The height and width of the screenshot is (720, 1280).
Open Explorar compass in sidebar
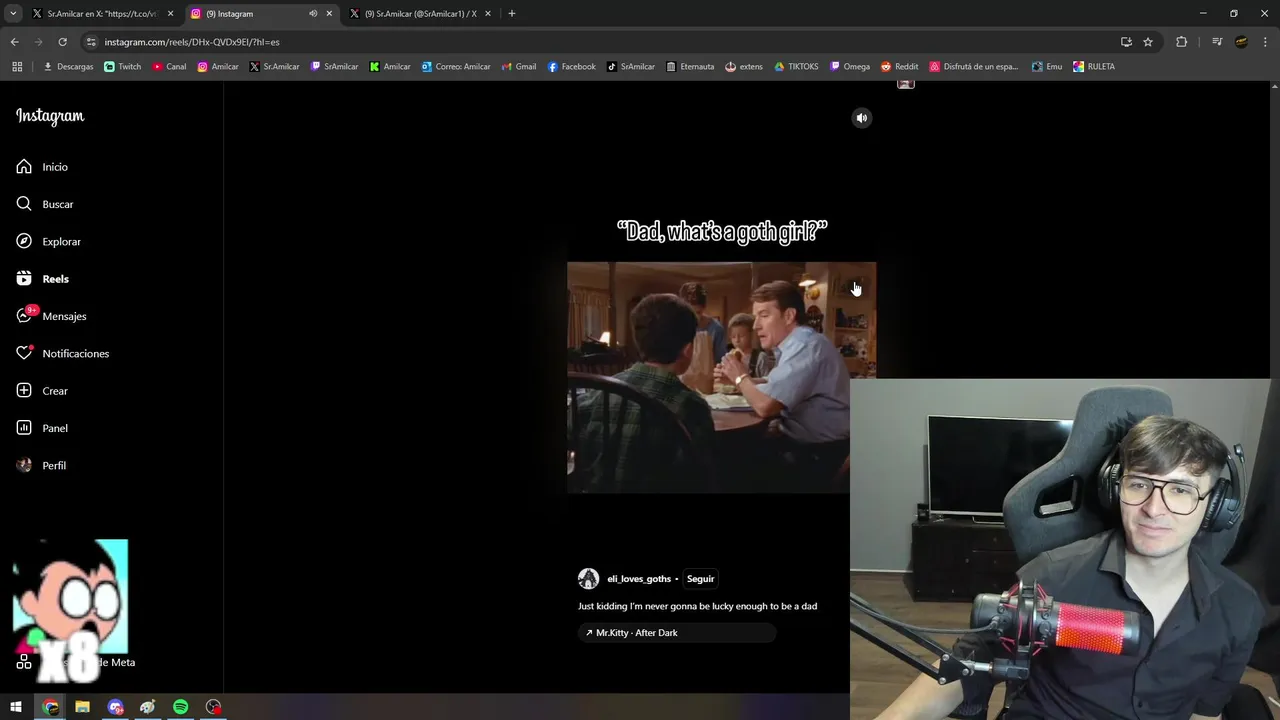point(48,241)
